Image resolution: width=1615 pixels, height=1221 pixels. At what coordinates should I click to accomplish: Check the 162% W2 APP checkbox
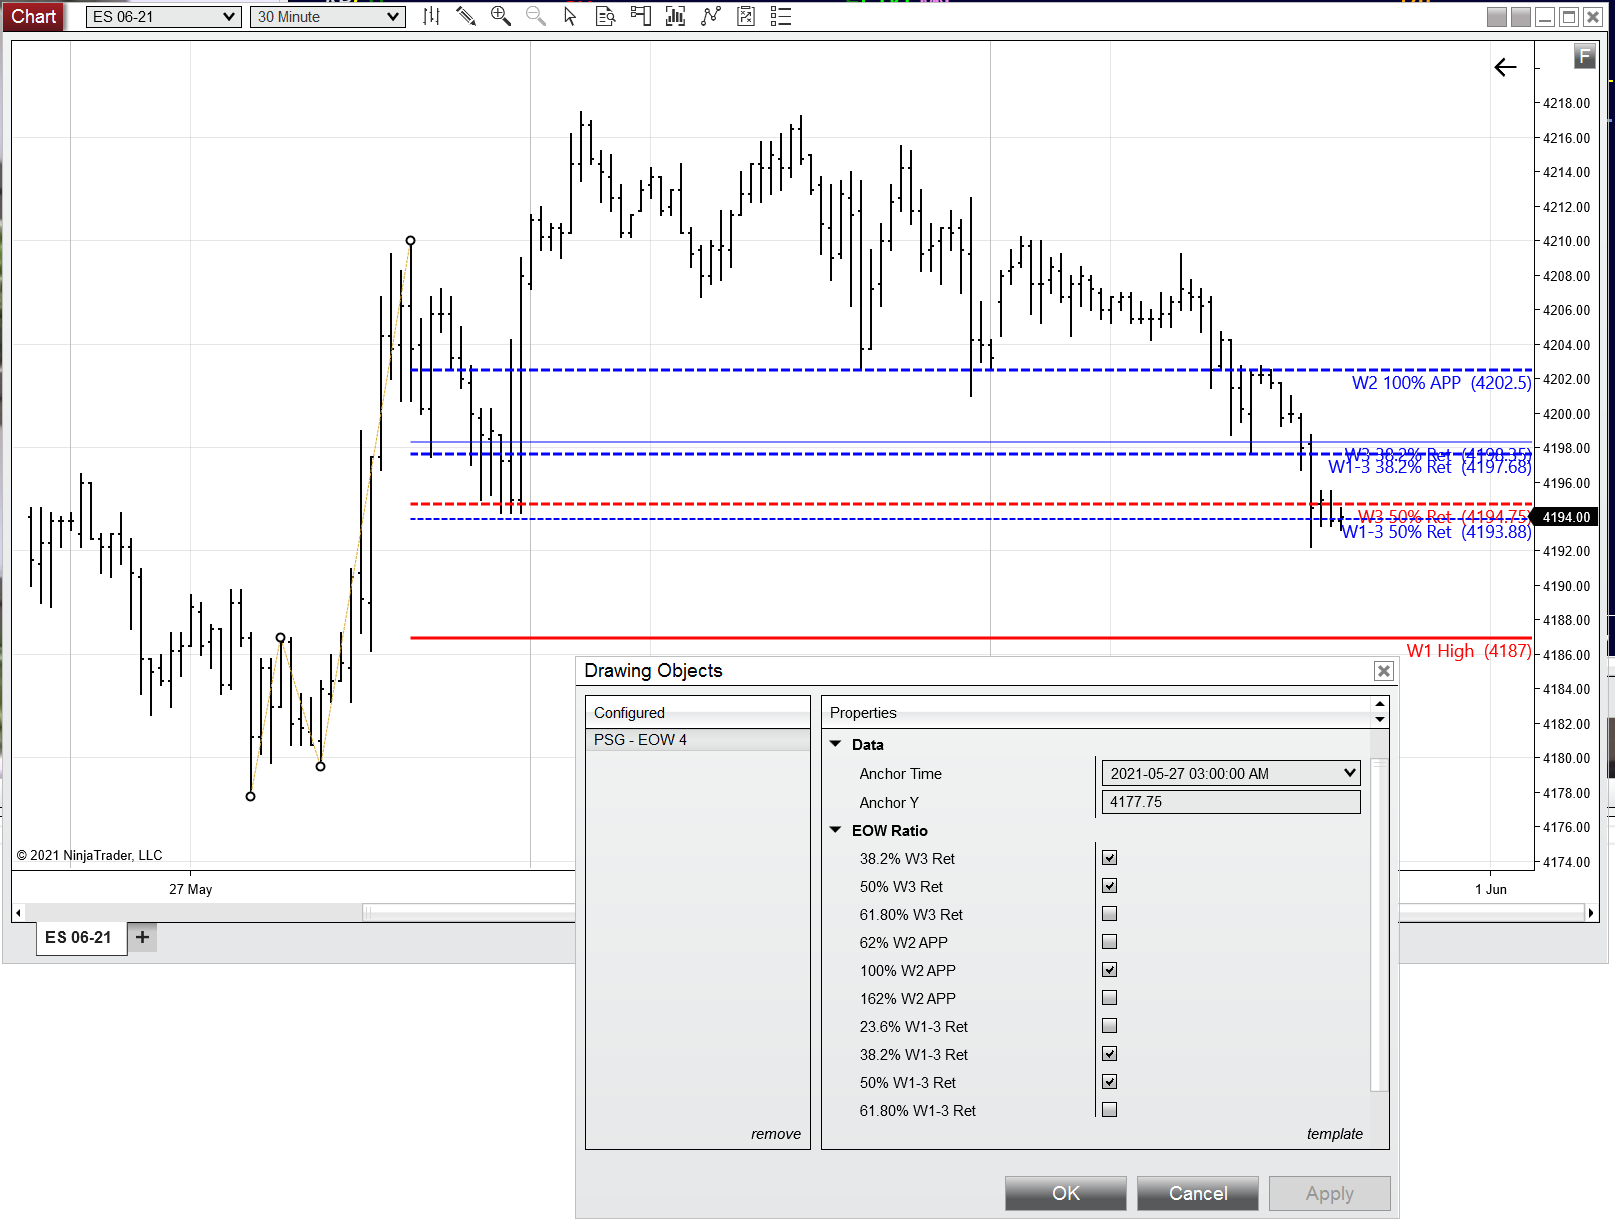pos(1109,997)
